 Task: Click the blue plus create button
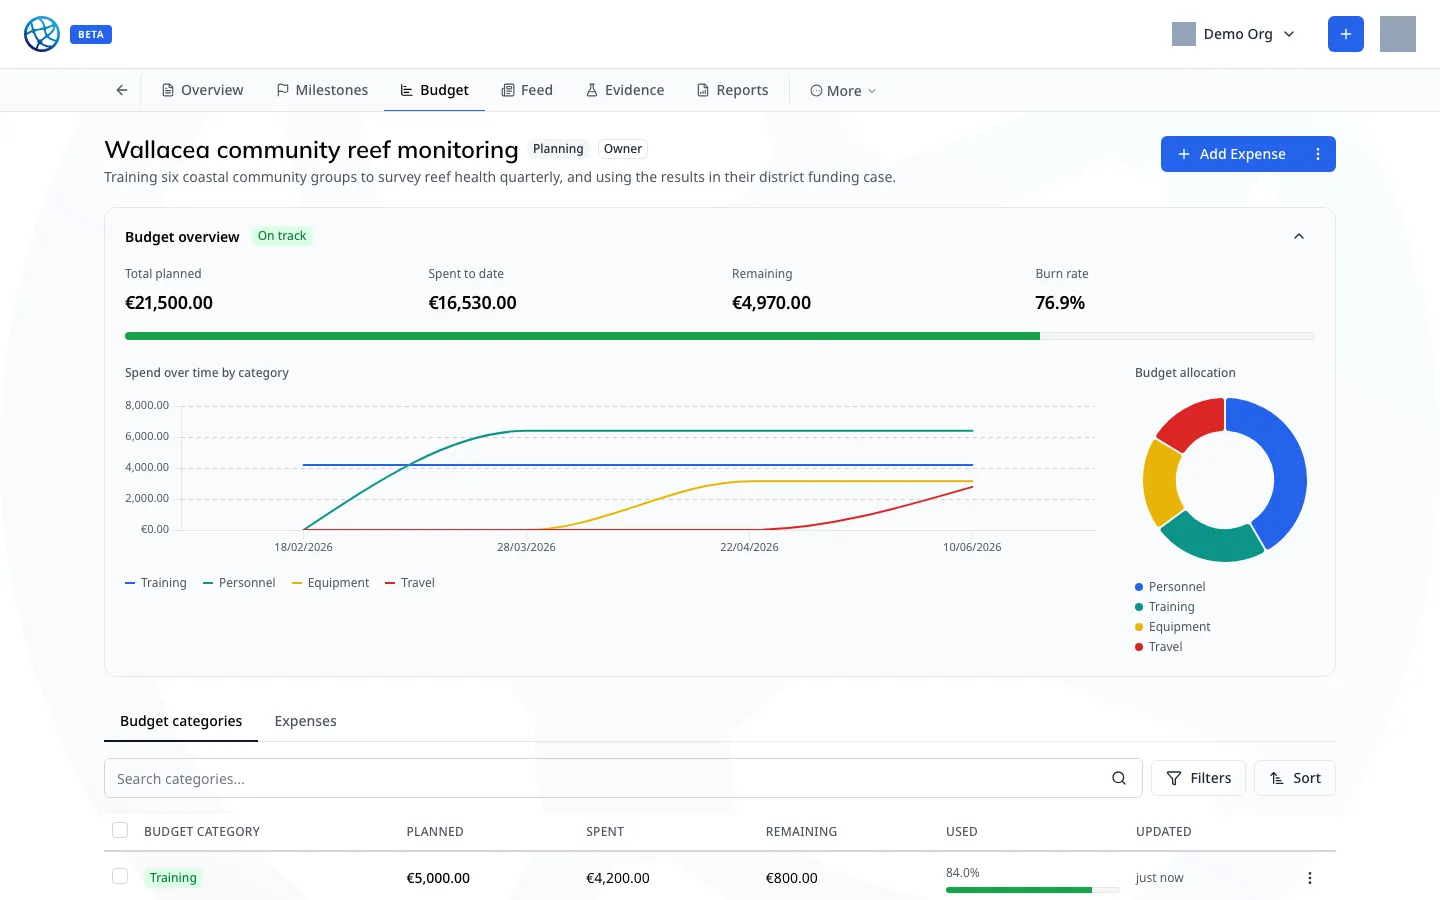tap(1346, 34)
